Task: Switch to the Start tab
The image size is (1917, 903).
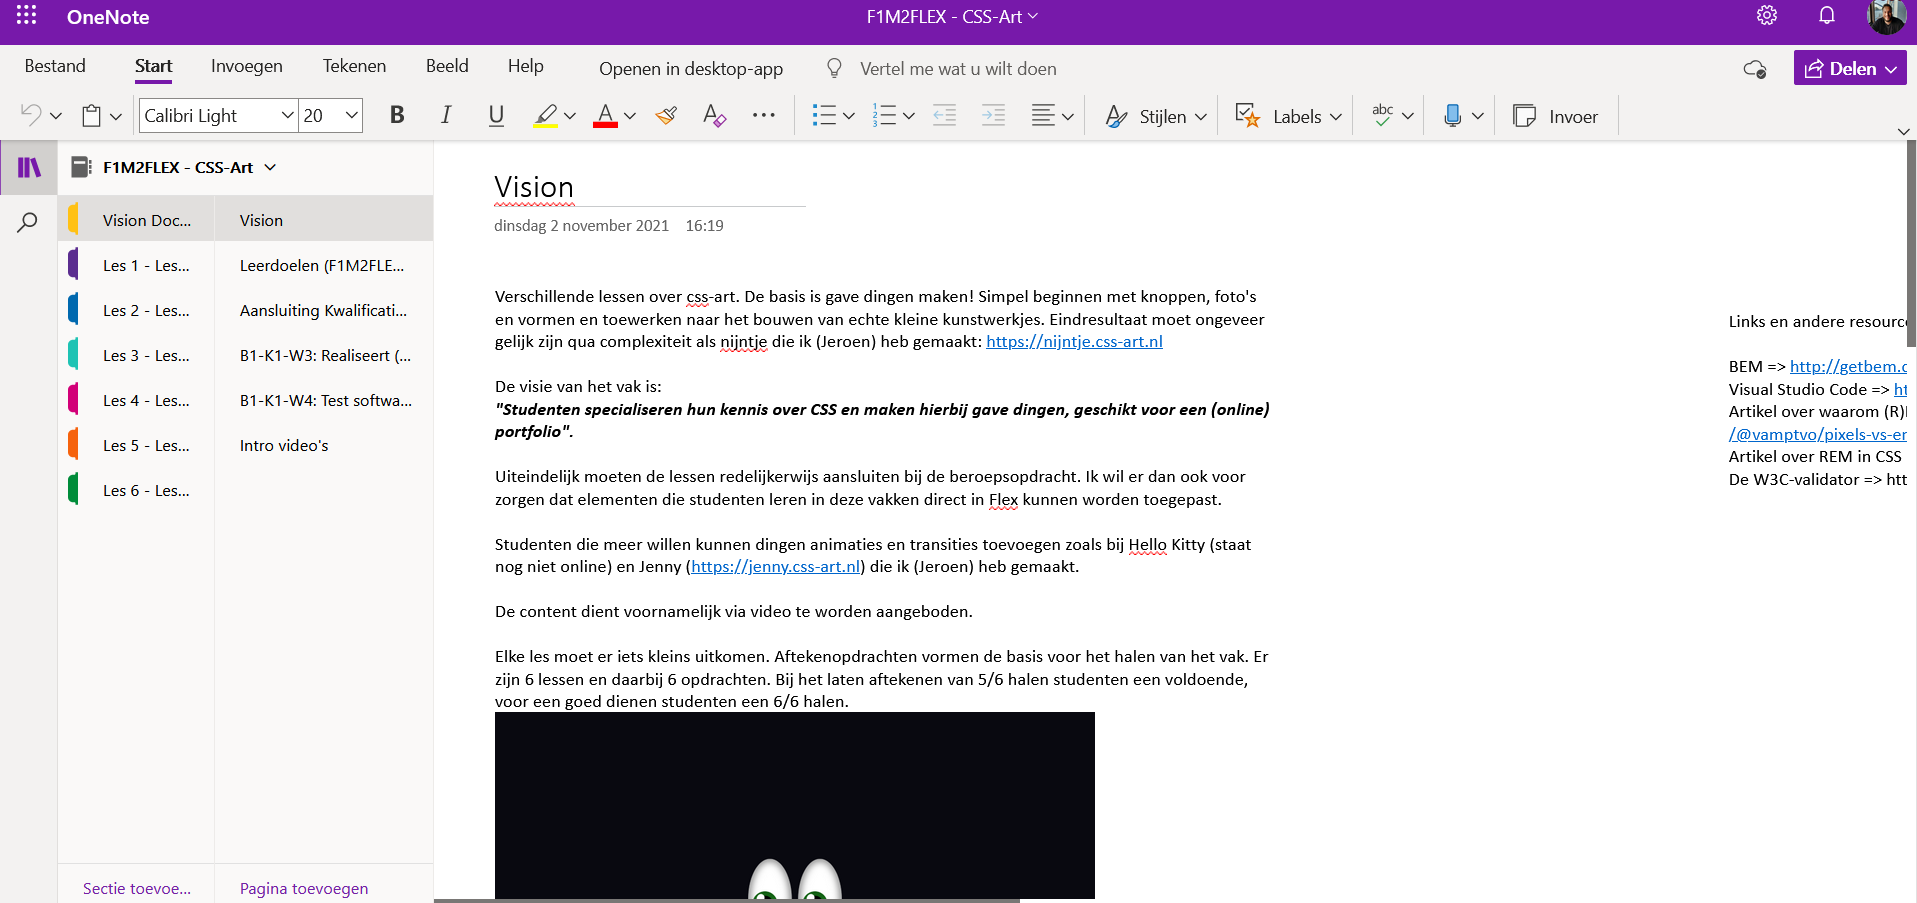Action: coord(153,66)
